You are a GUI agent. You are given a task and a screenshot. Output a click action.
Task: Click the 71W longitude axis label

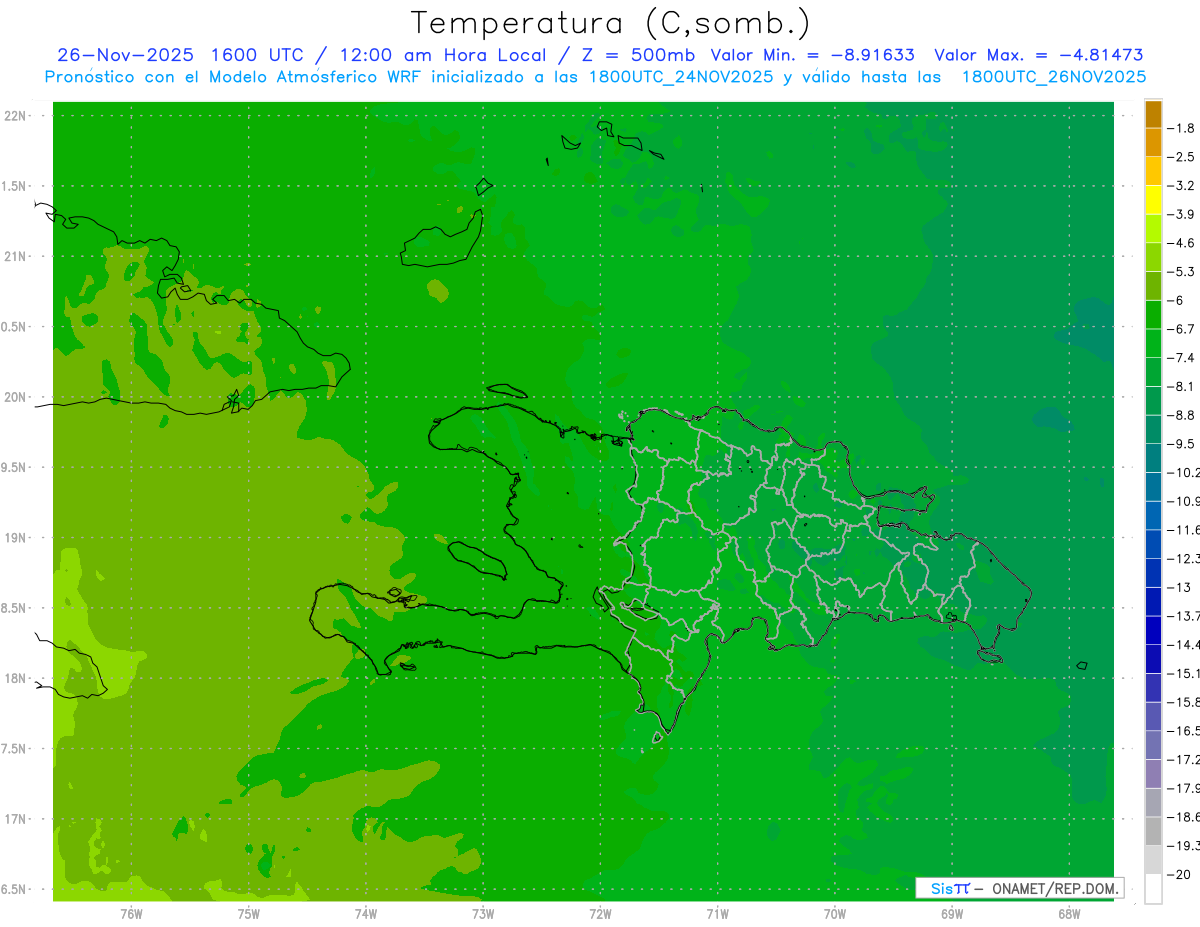717,913
